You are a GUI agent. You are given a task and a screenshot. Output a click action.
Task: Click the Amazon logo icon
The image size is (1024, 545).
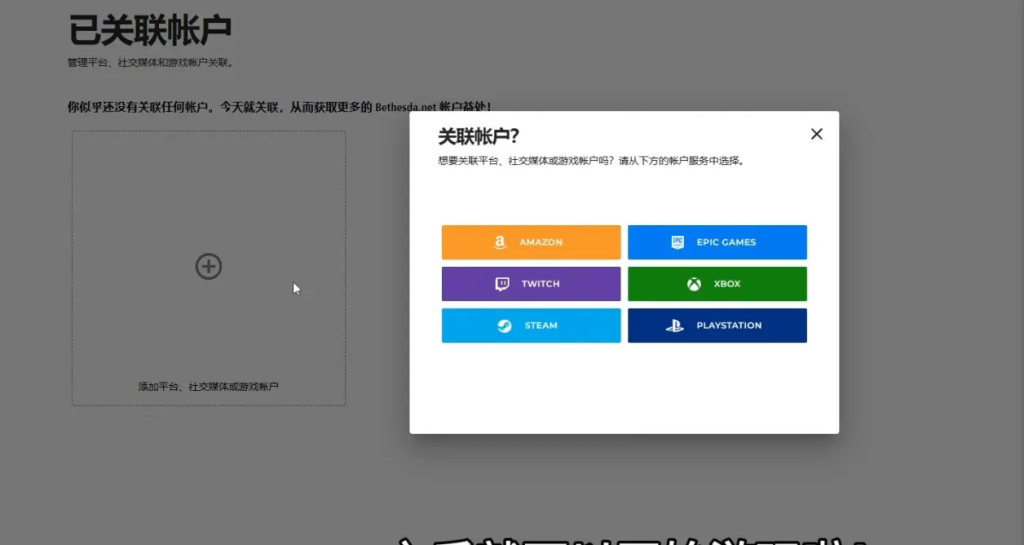pos(500,242)
